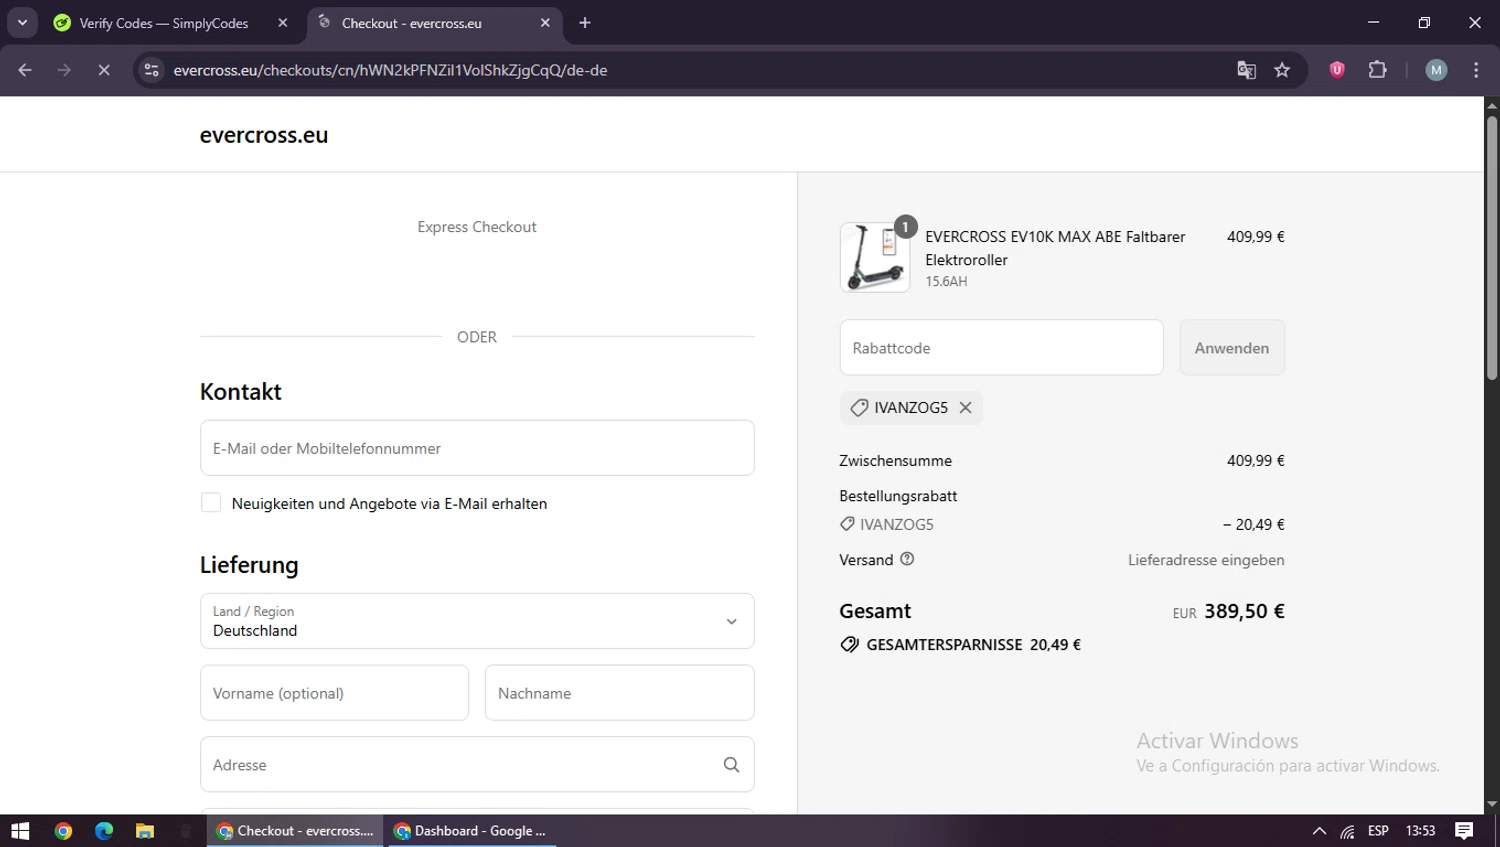Click the Adresse field
This screenshot has height=847, width=1500.
(477, 765)
